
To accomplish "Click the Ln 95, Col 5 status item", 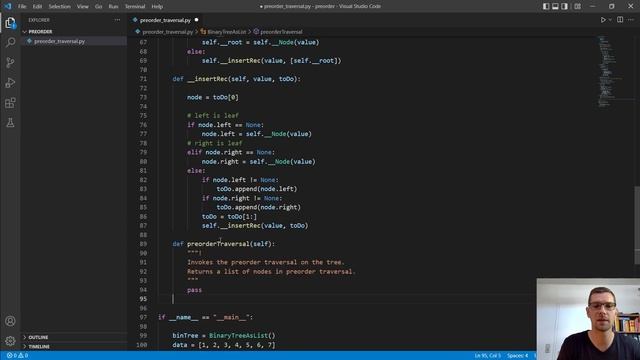I will pyautogui.click(x=487, y=356).
